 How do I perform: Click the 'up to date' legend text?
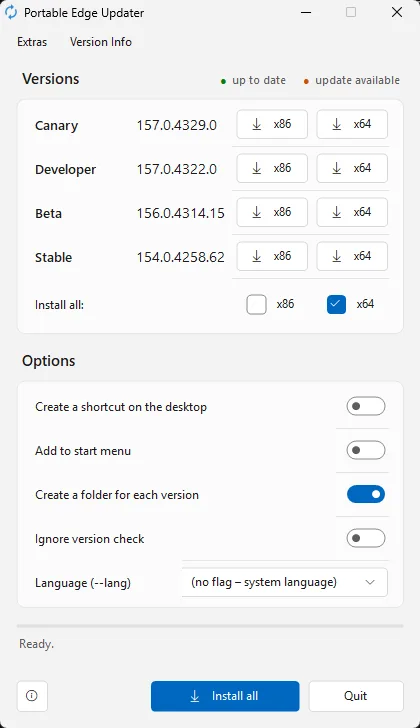click(x=259, y=80)
